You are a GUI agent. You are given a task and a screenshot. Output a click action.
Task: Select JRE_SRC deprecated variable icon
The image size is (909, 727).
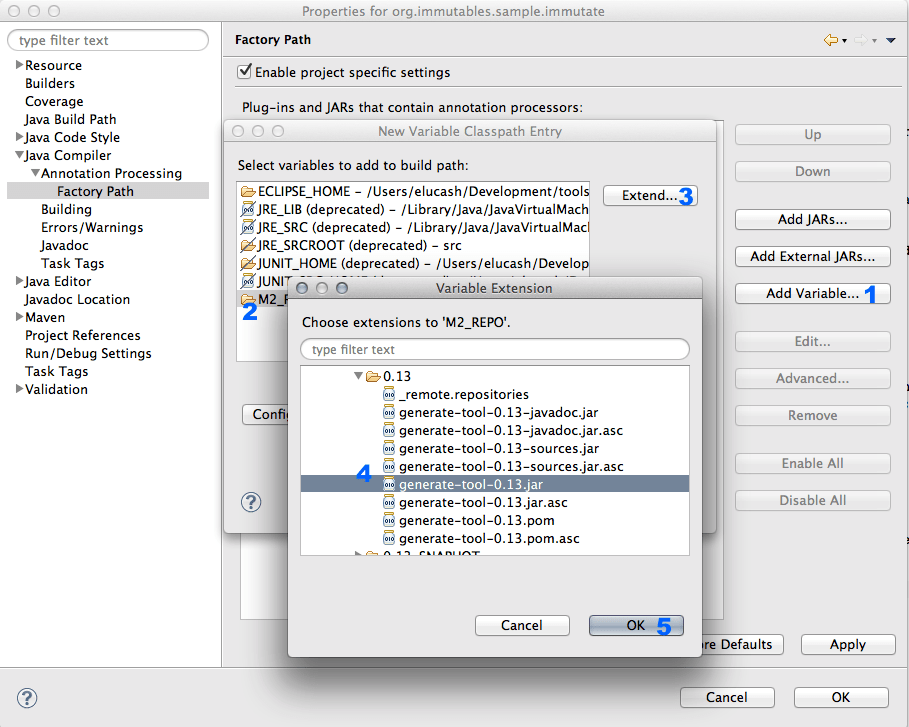248,227
